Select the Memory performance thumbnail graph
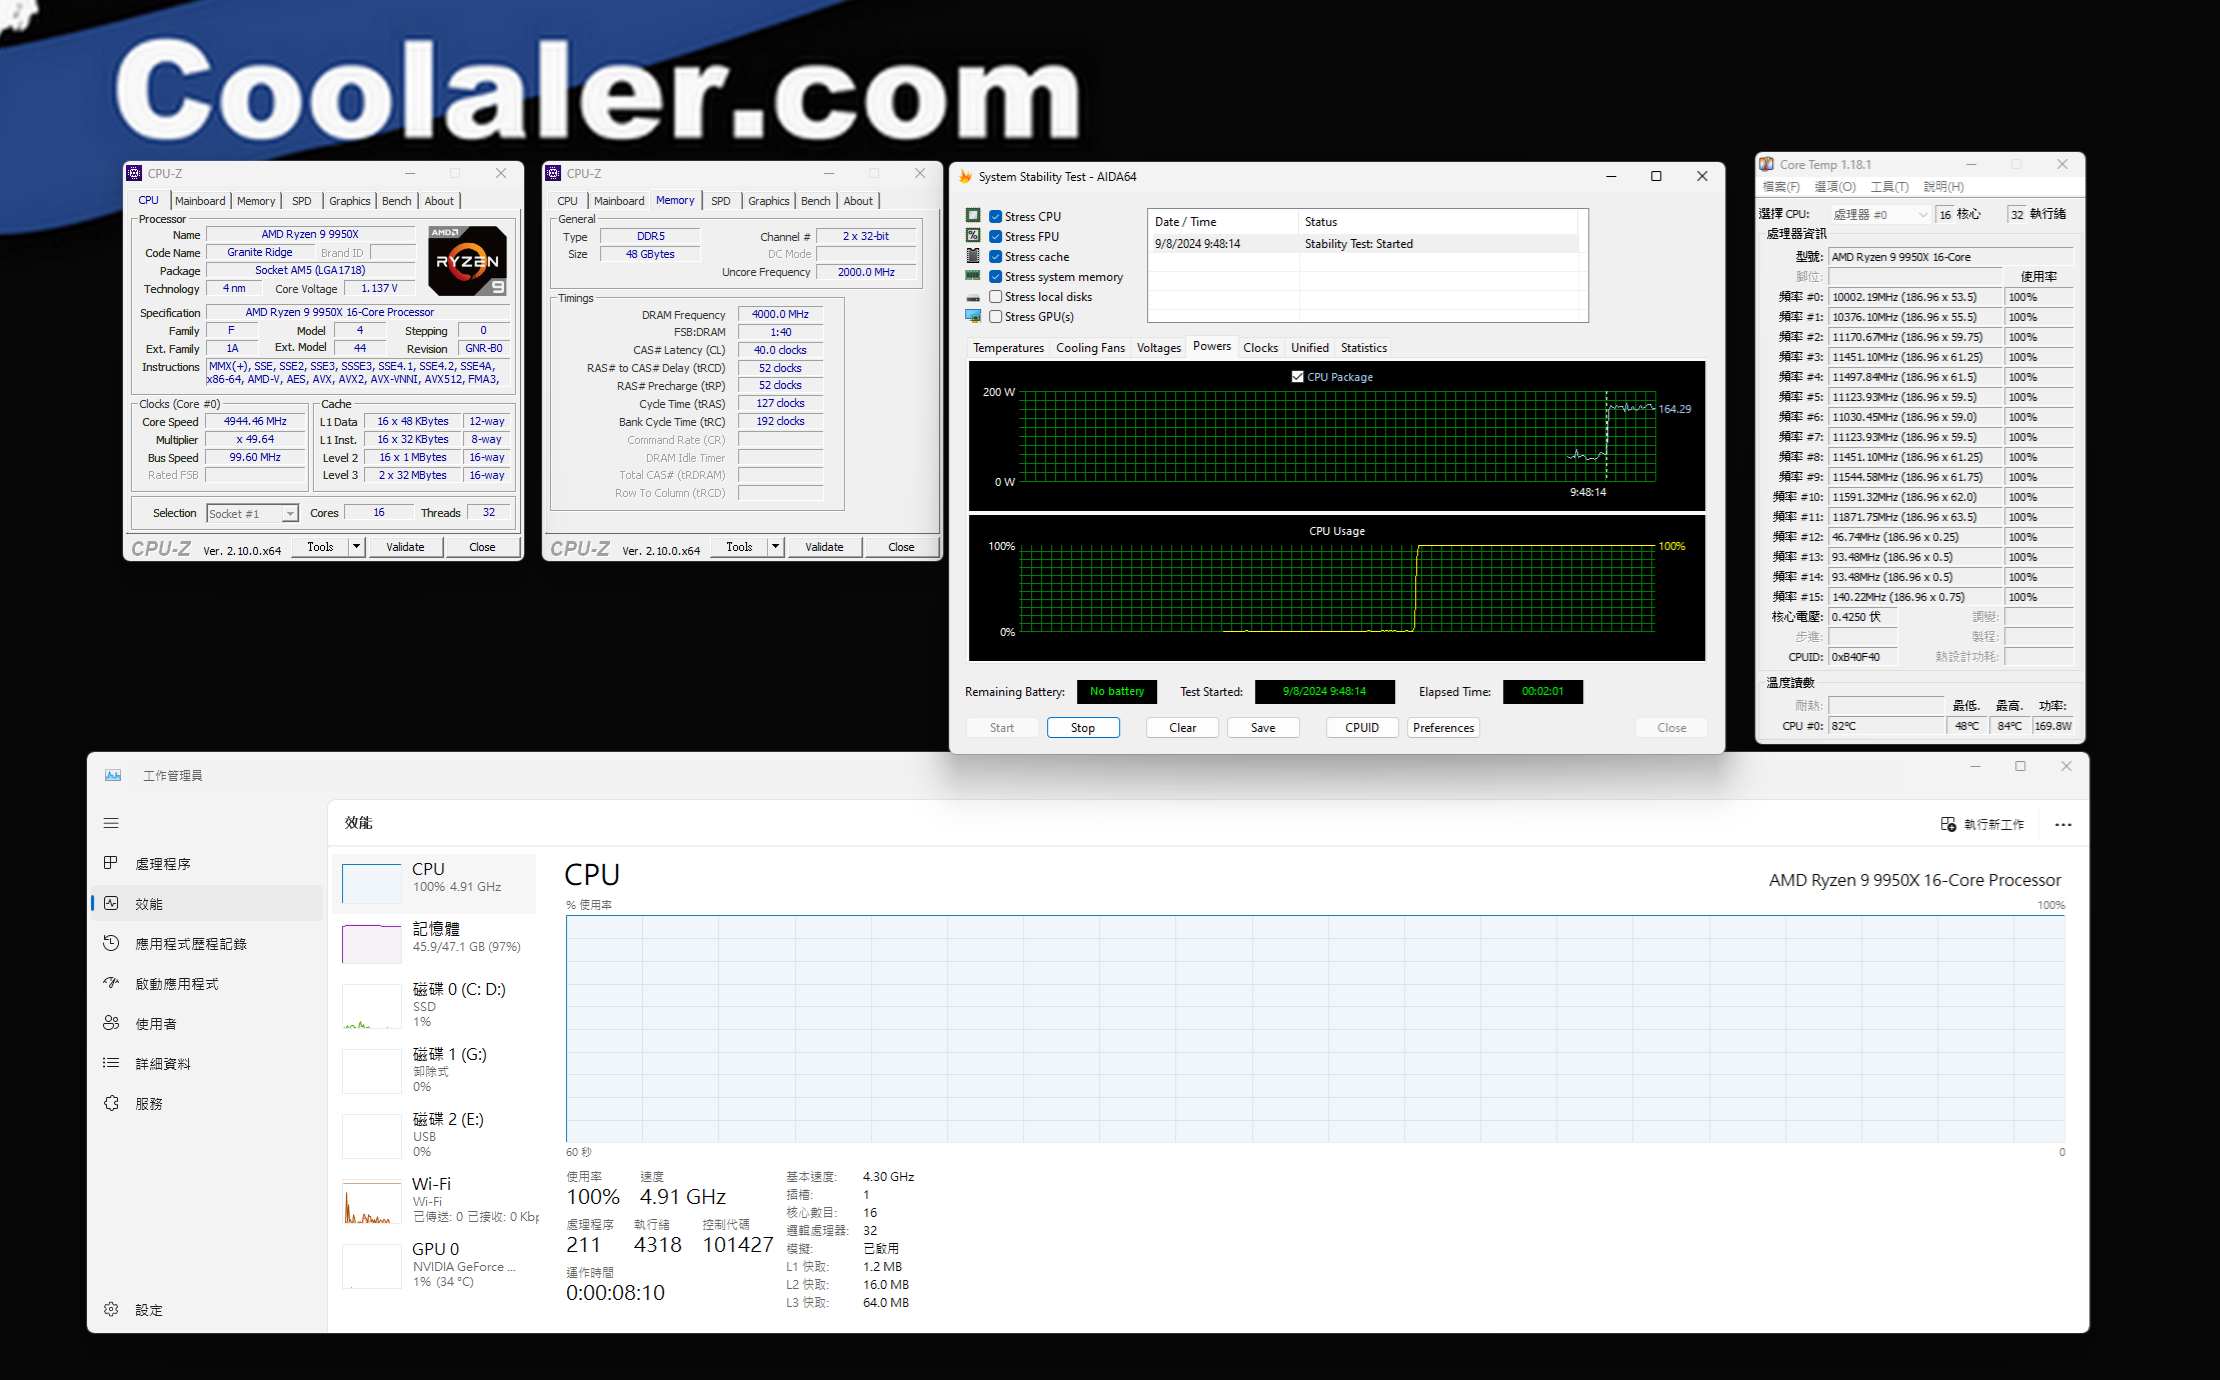 pyautogui.click(x=371, y=943)
